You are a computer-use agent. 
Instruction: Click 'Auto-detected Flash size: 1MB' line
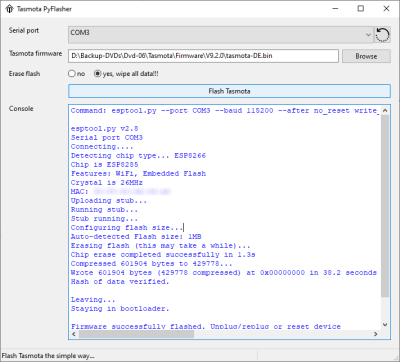(136, 237)
